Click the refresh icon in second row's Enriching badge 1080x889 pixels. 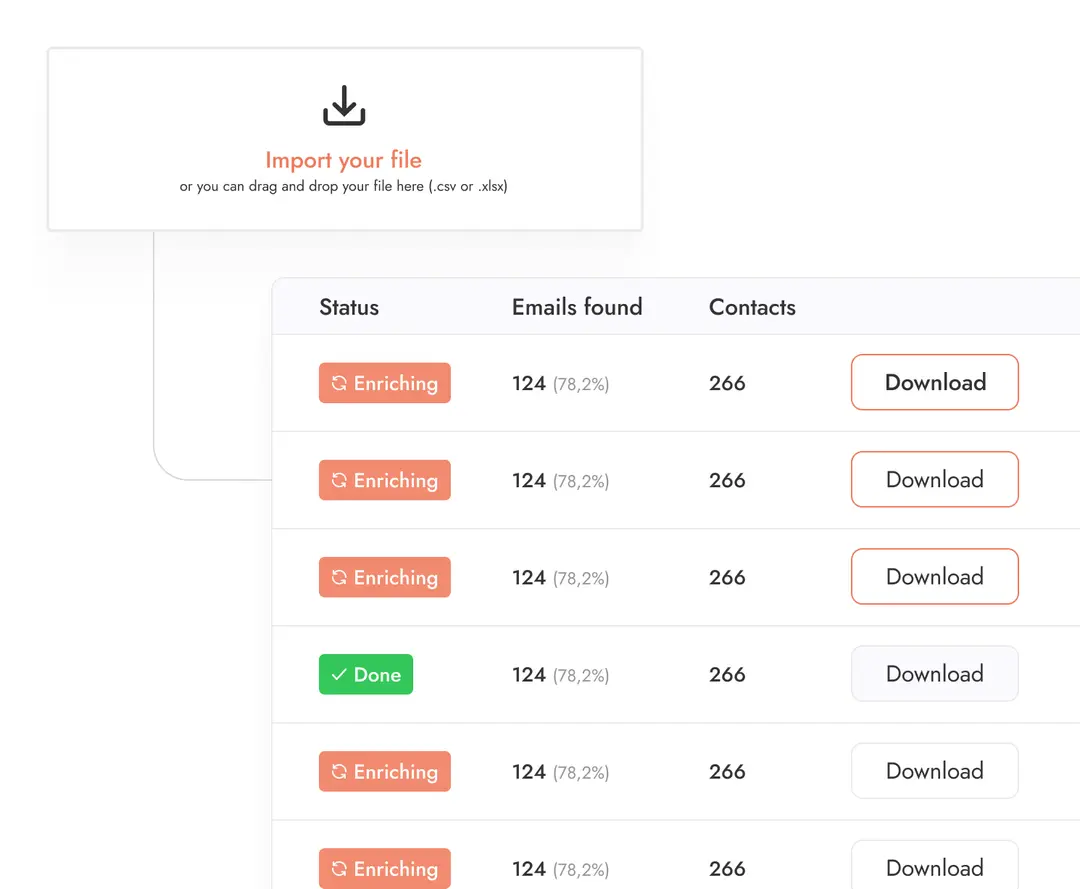(339, 480)
